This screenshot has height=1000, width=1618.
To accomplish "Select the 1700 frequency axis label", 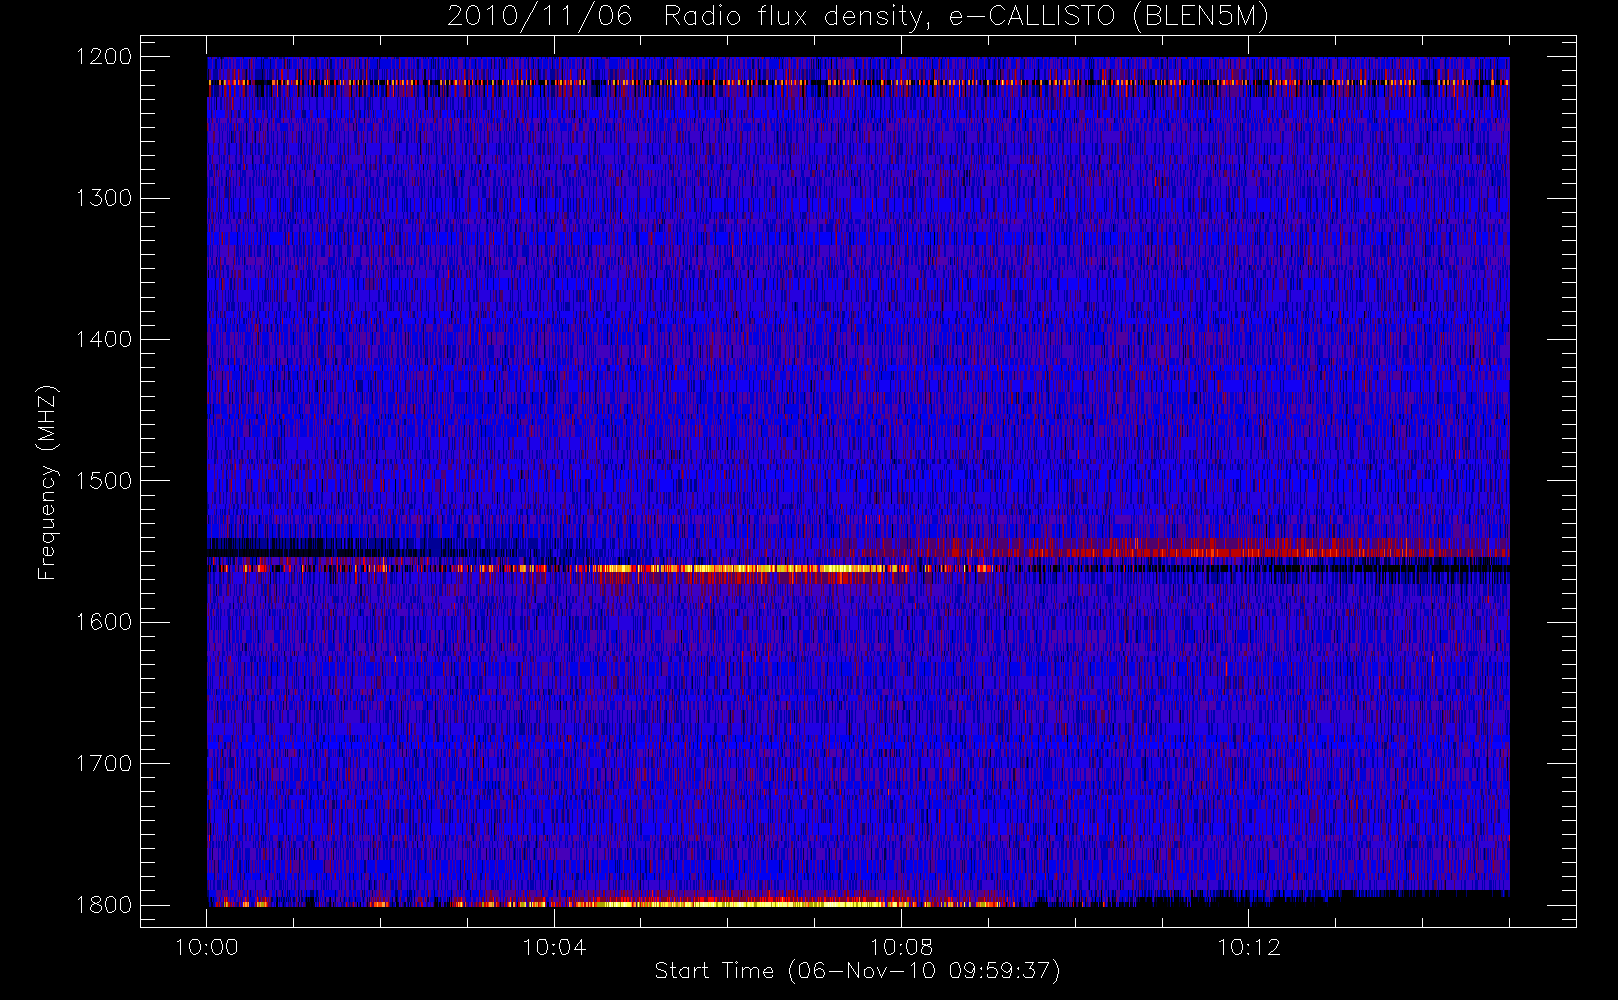I will [x=104, y=763].
